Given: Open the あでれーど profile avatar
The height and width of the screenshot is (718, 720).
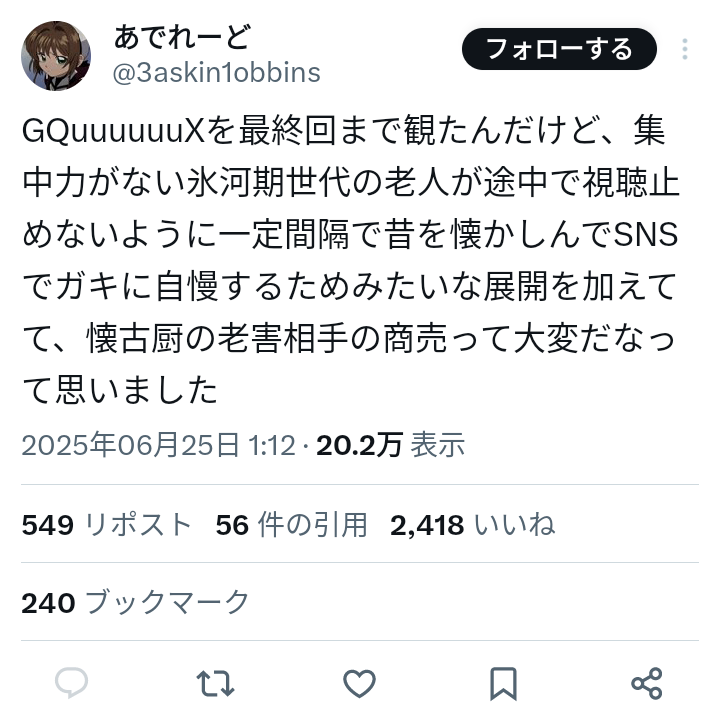Looking at the screenshot, I should coord(56,56).
